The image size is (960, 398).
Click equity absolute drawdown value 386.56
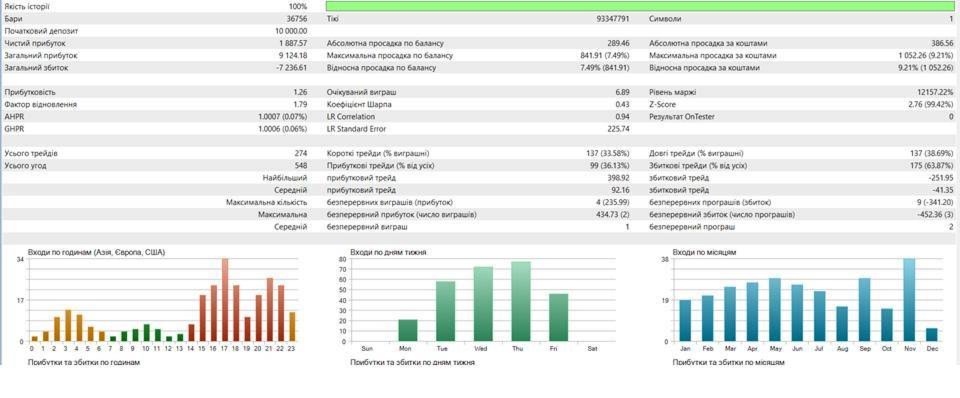pos(942,43)
